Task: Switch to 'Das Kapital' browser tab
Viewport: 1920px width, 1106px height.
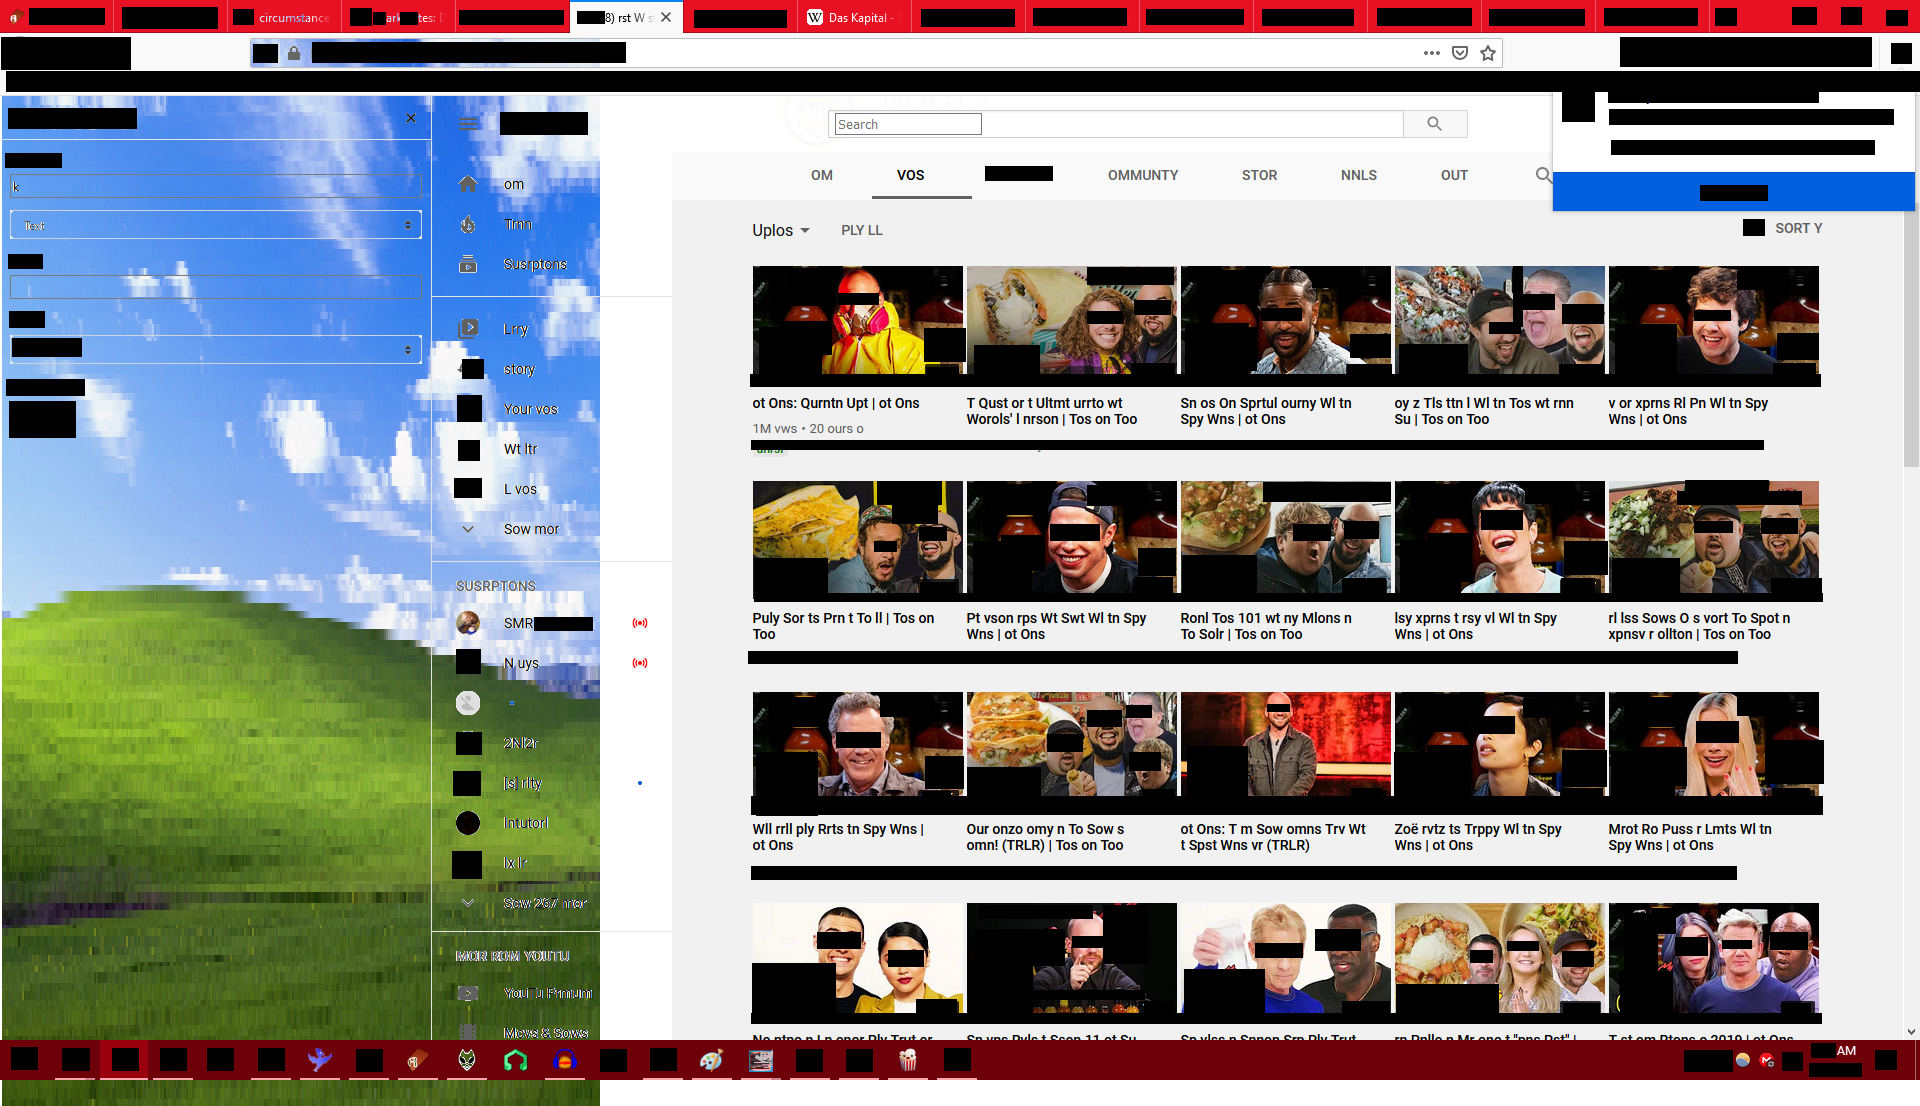Action: 855,17
